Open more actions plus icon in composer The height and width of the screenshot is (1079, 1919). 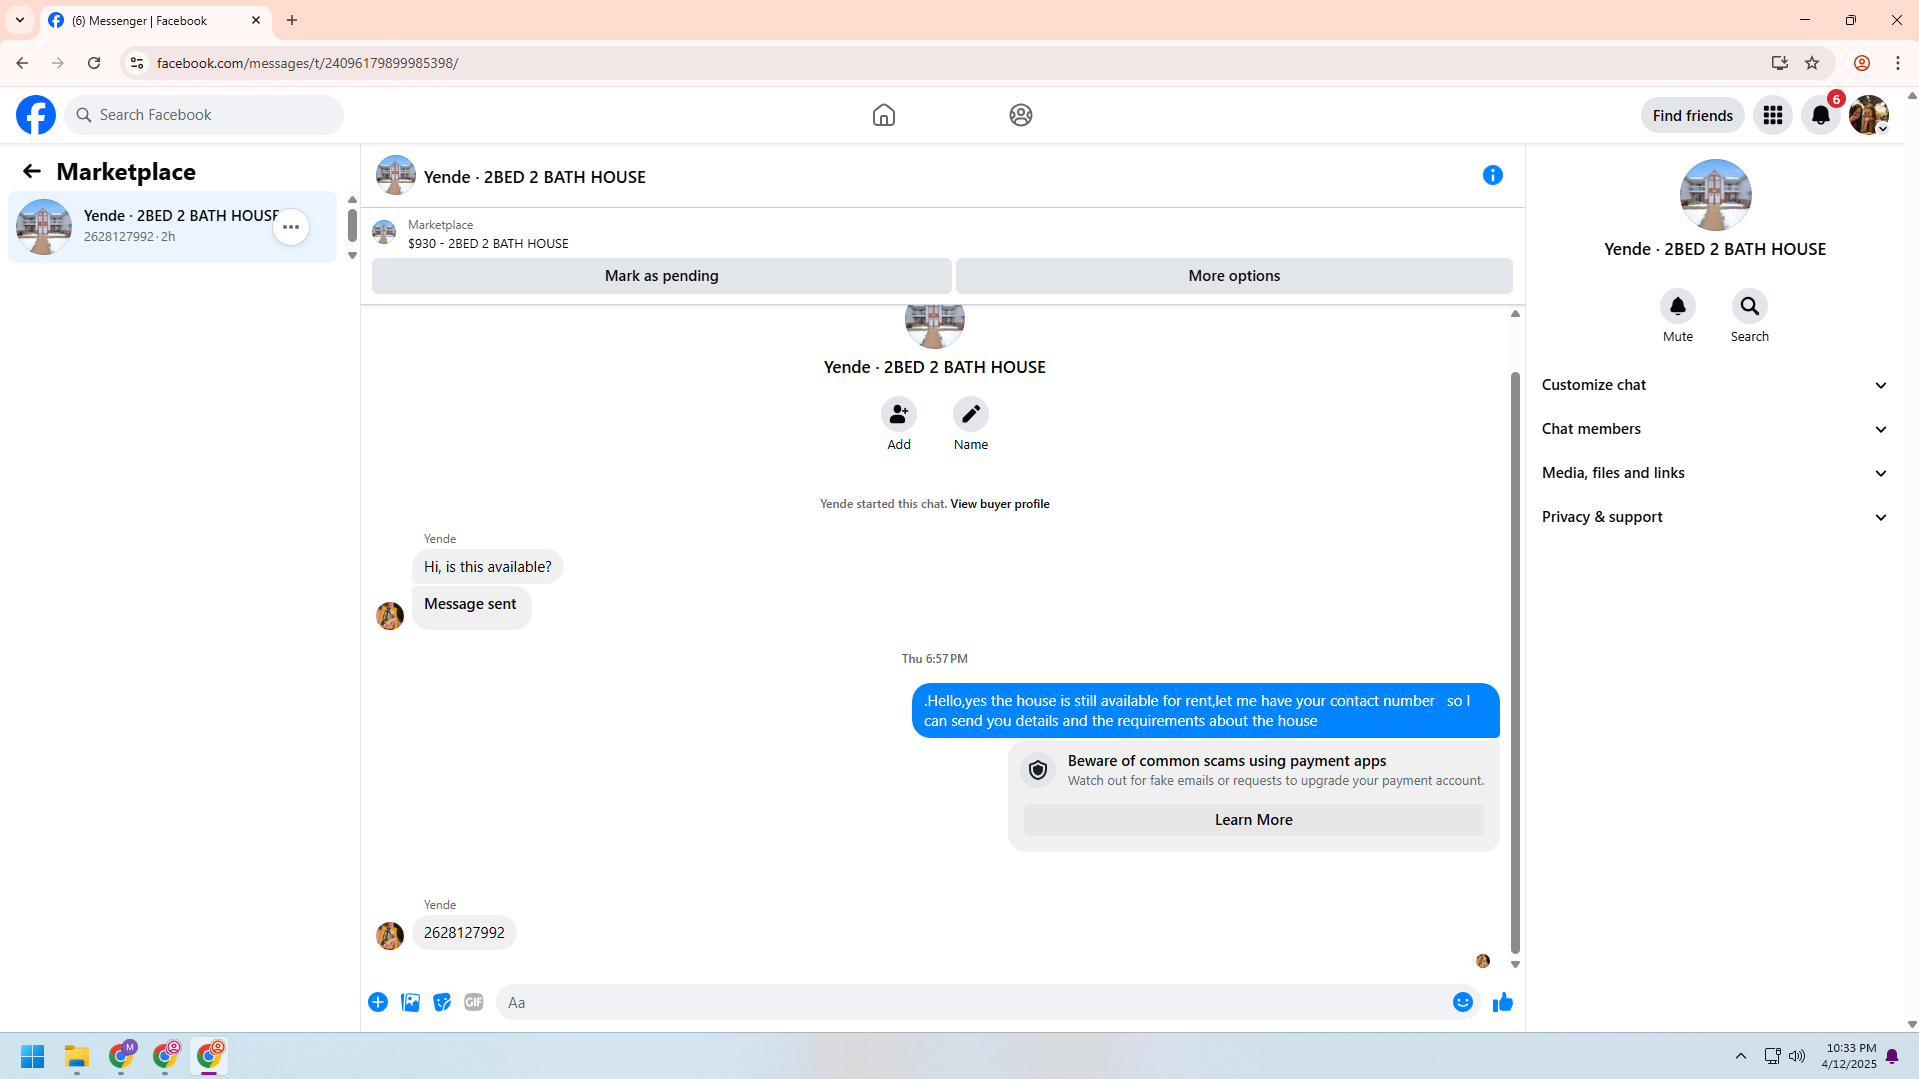tap(378, 1002)
